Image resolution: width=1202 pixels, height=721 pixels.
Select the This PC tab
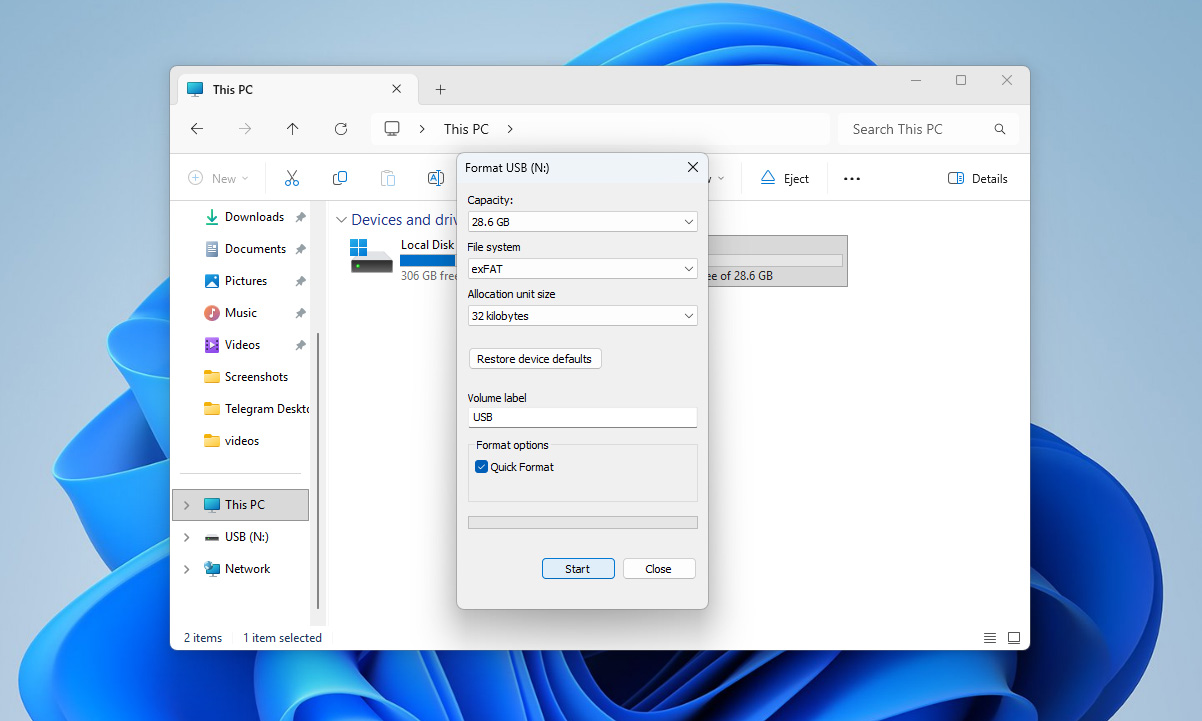(x=230, y=89)
